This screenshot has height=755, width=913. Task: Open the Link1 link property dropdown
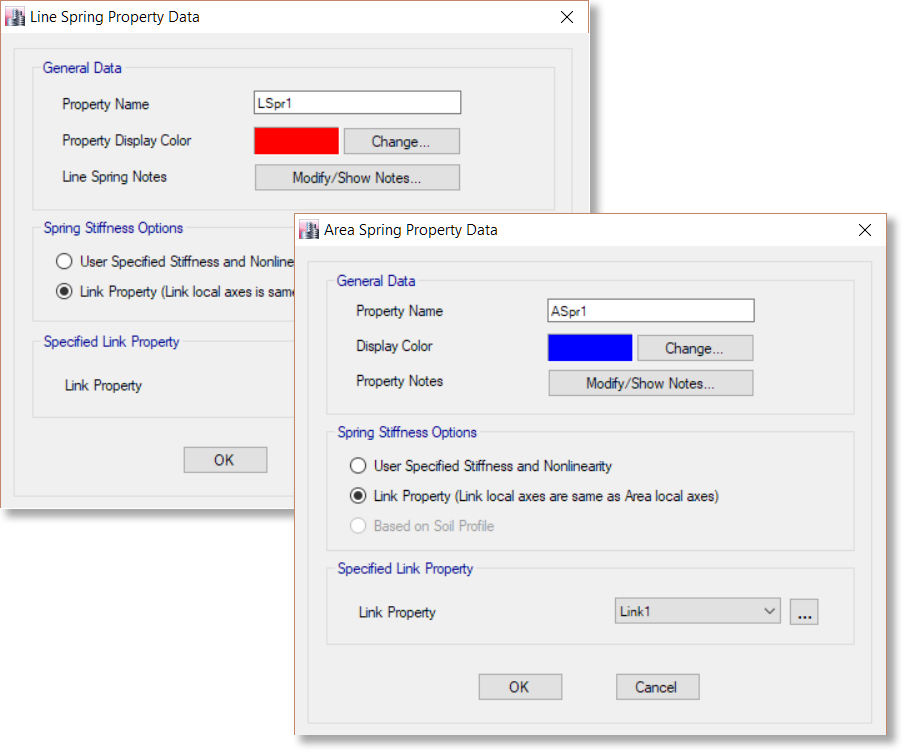(698, 611)
